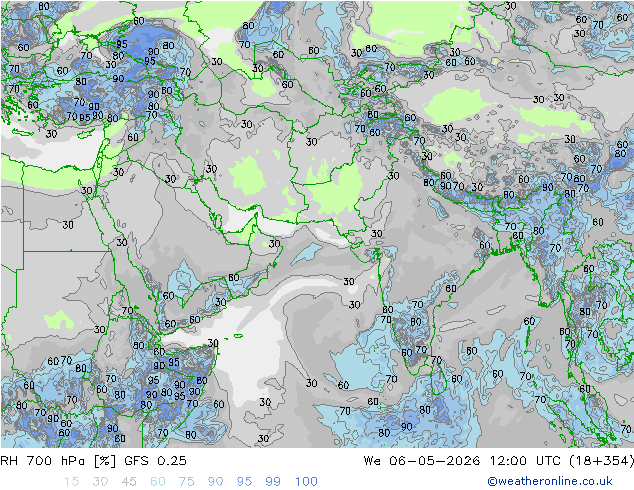Viewport: 634px width, 490px height.
Task: Select the 'RH 700 hPa [%]' title text
Action: (58, 461)
